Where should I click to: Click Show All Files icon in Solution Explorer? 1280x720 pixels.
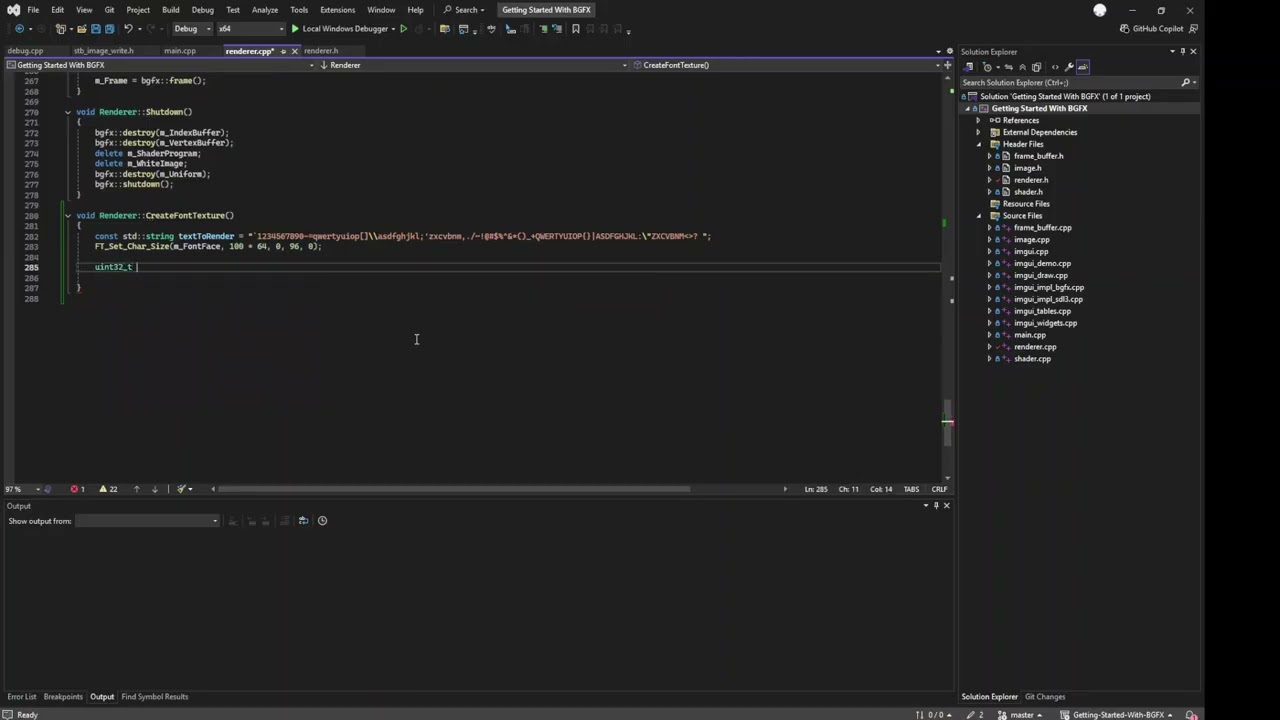tap(1036, 67)
